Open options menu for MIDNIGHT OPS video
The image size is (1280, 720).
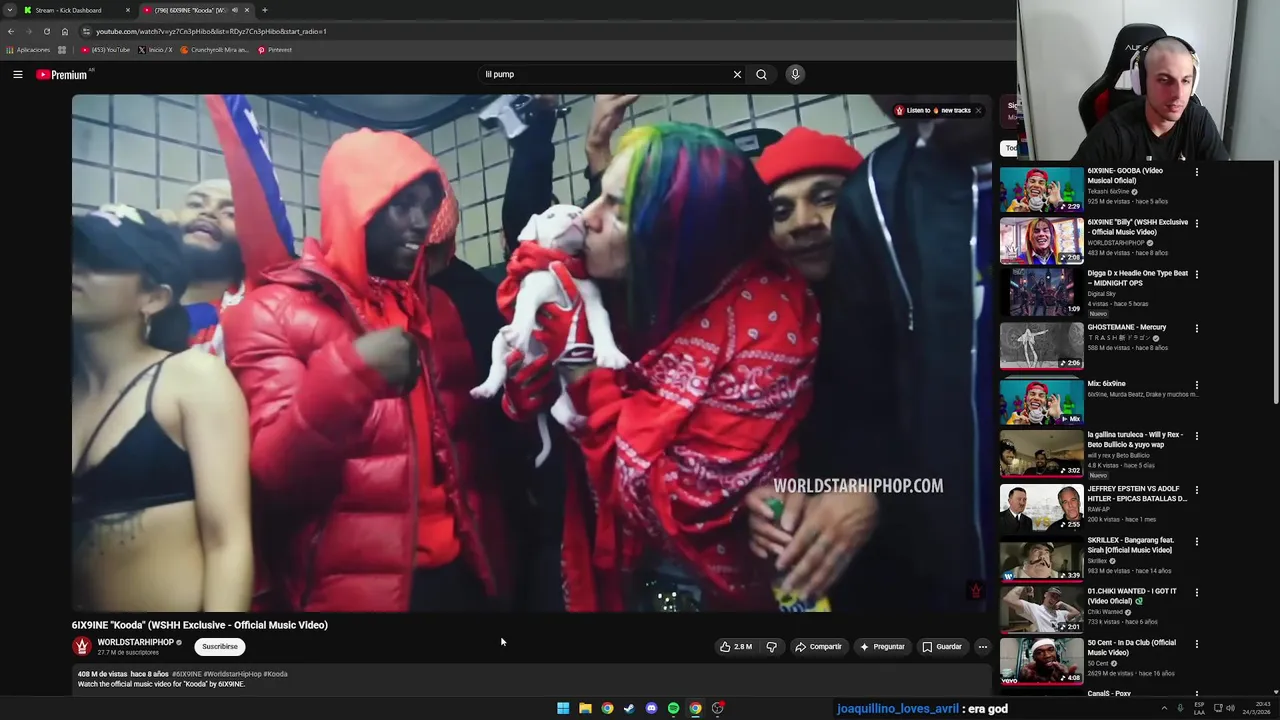pos(1196,274)
